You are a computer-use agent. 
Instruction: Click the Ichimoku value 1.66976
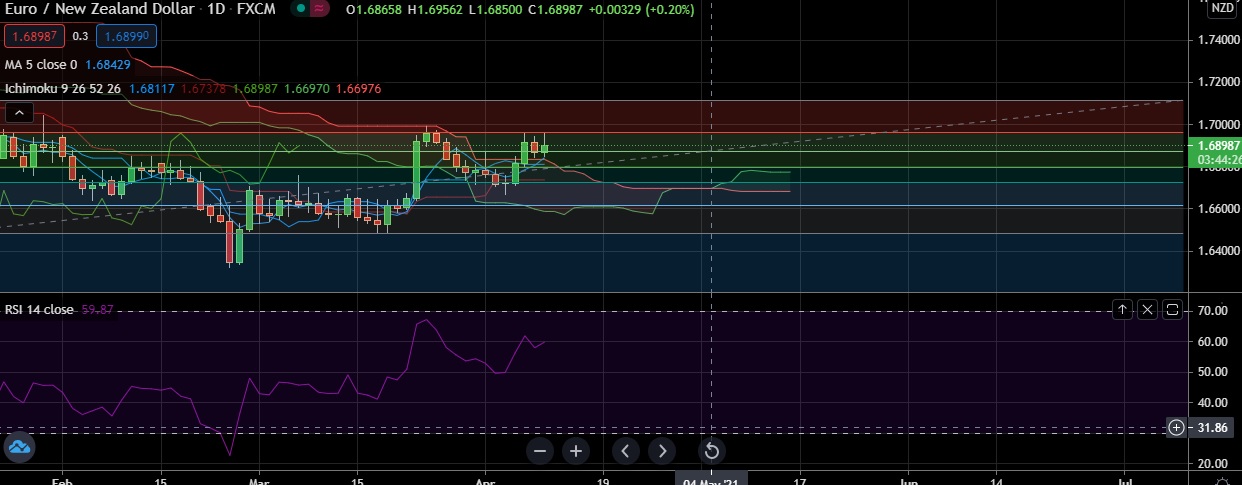click(x=360, y=89)
